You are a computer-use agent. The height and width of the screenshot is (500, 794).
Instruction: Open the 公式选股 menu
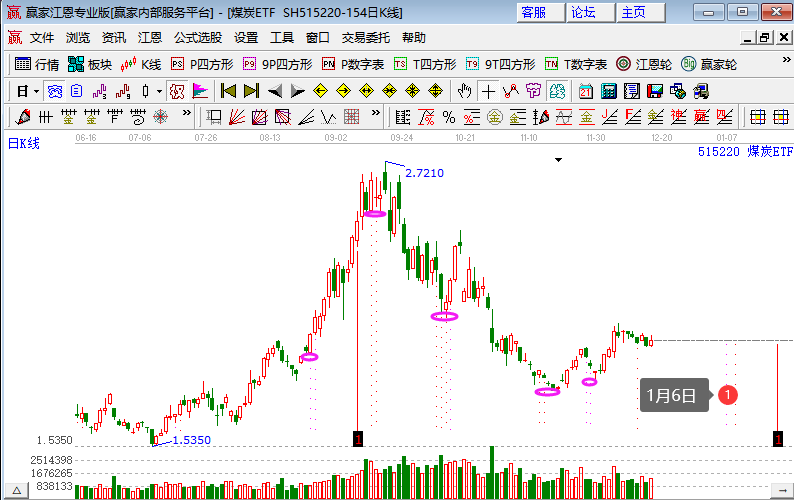pyautogui.click(x=198, y=37)
